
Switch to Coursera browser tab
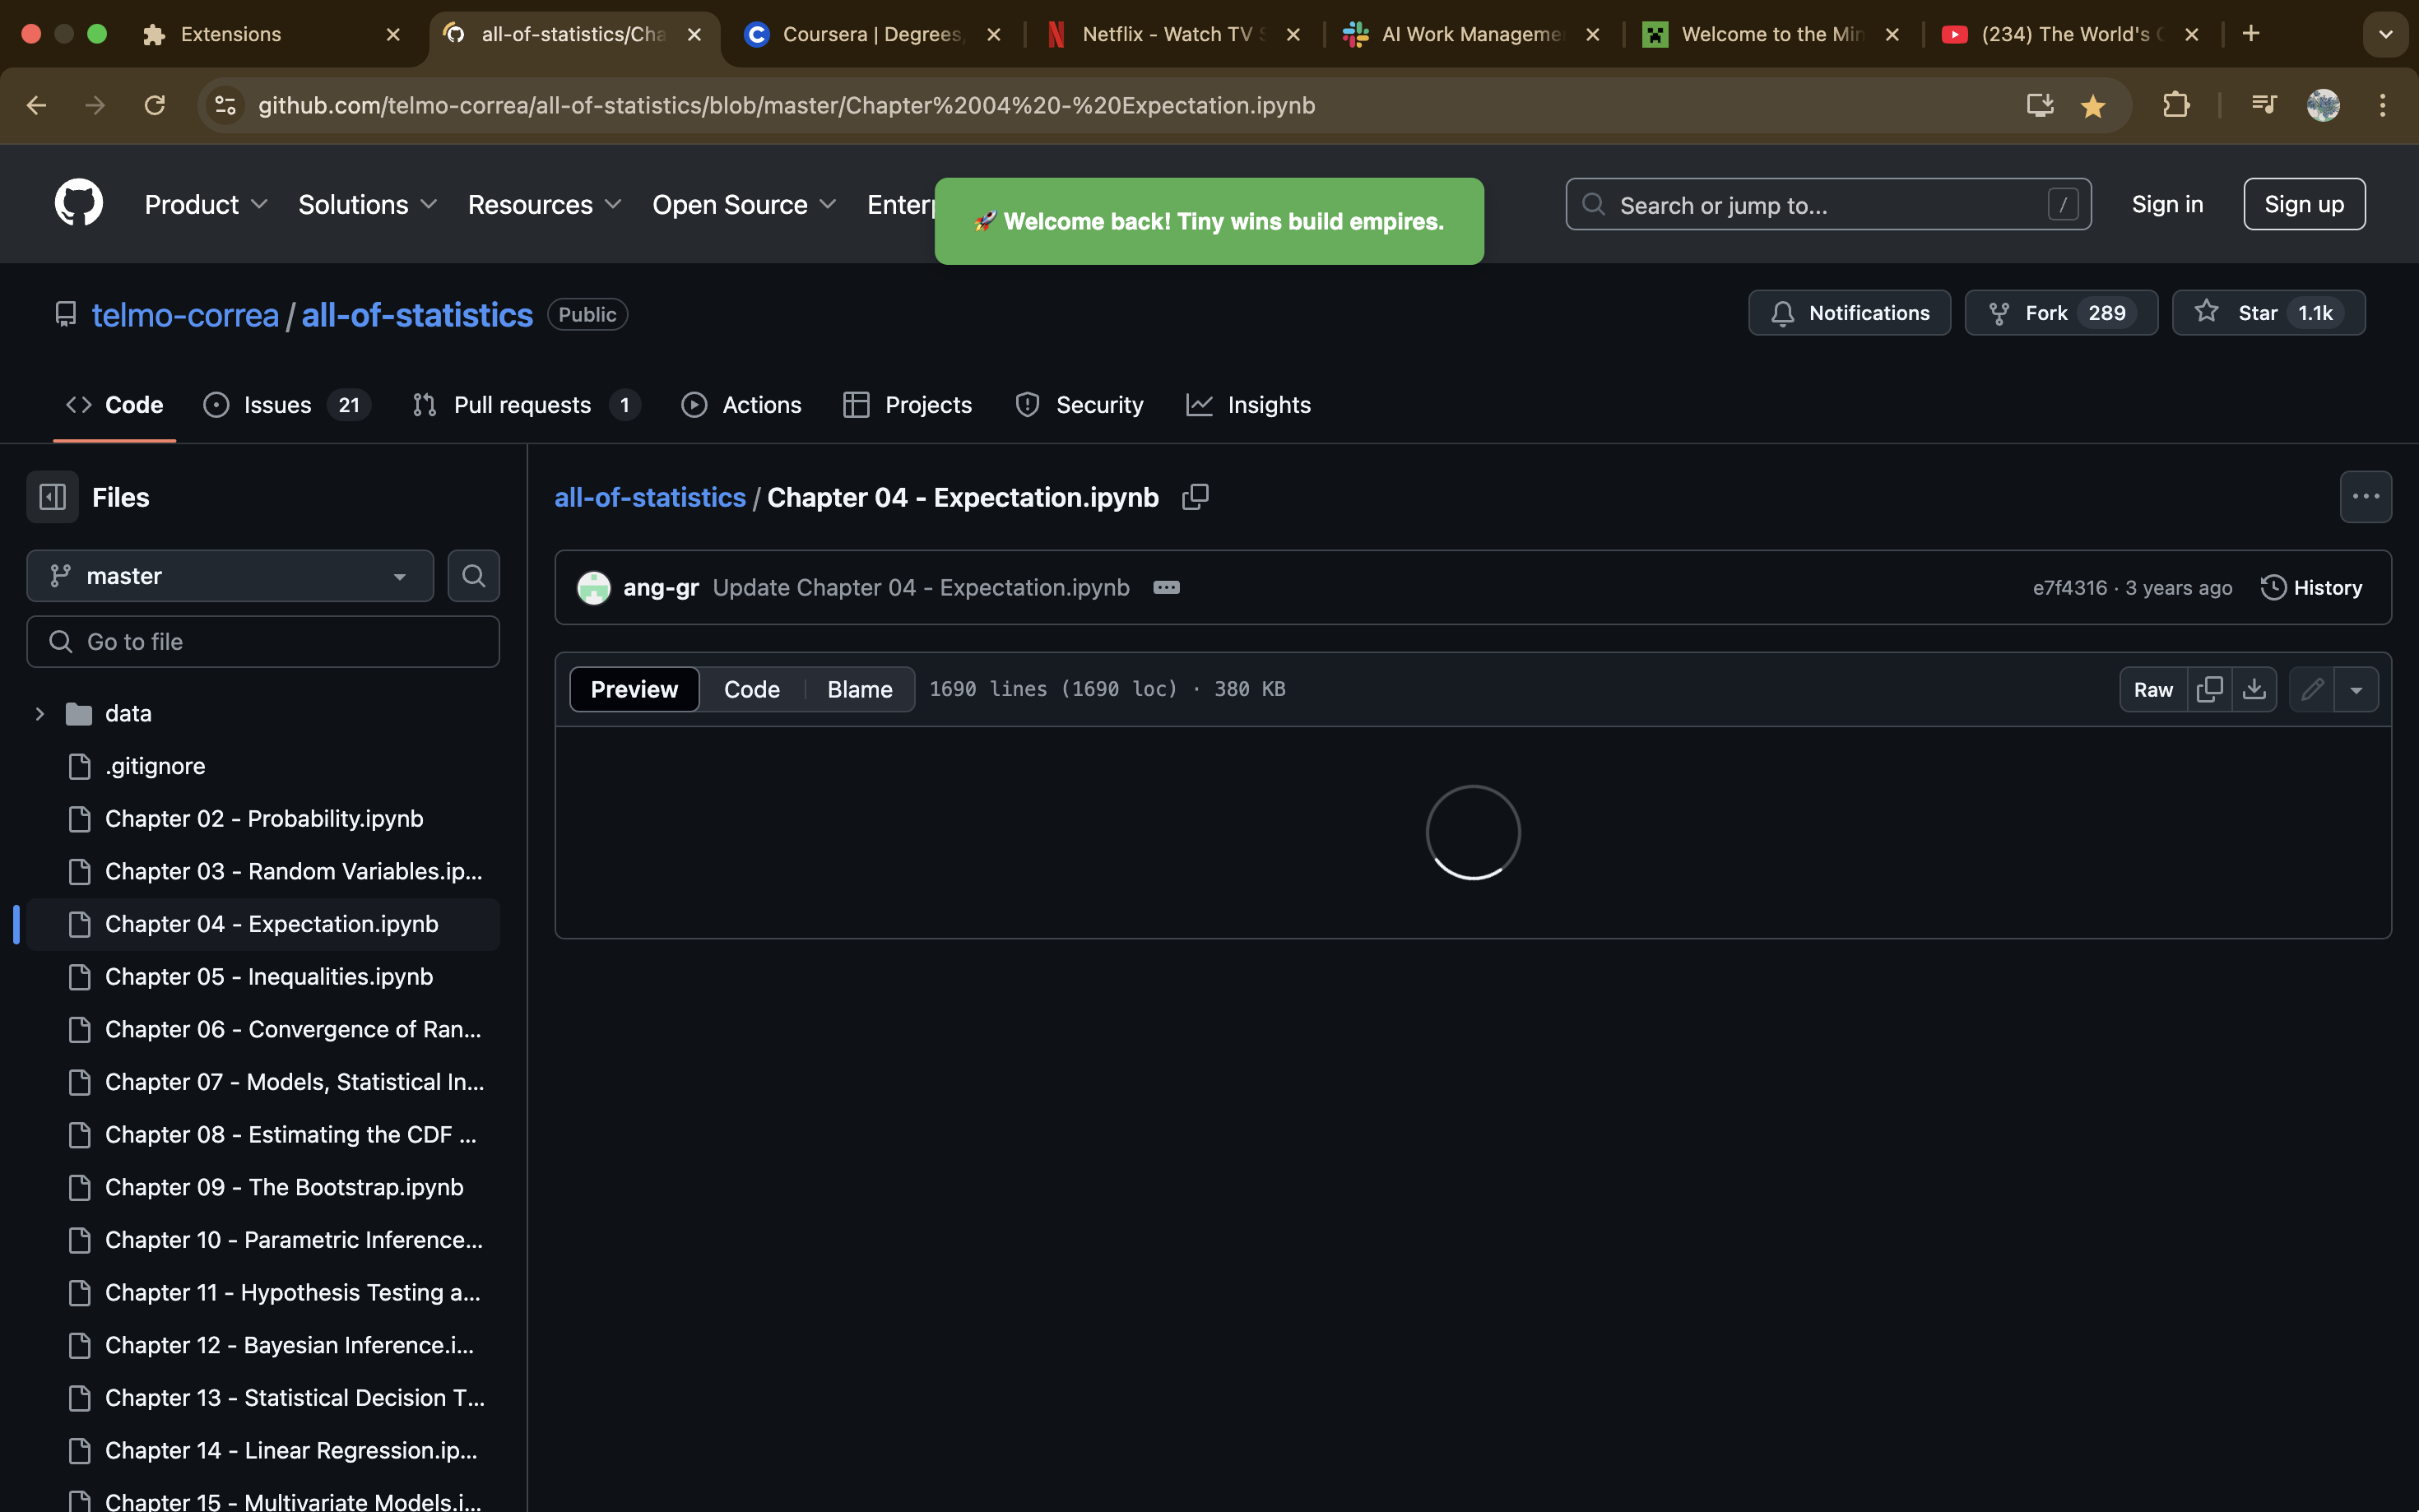point(870,34)
